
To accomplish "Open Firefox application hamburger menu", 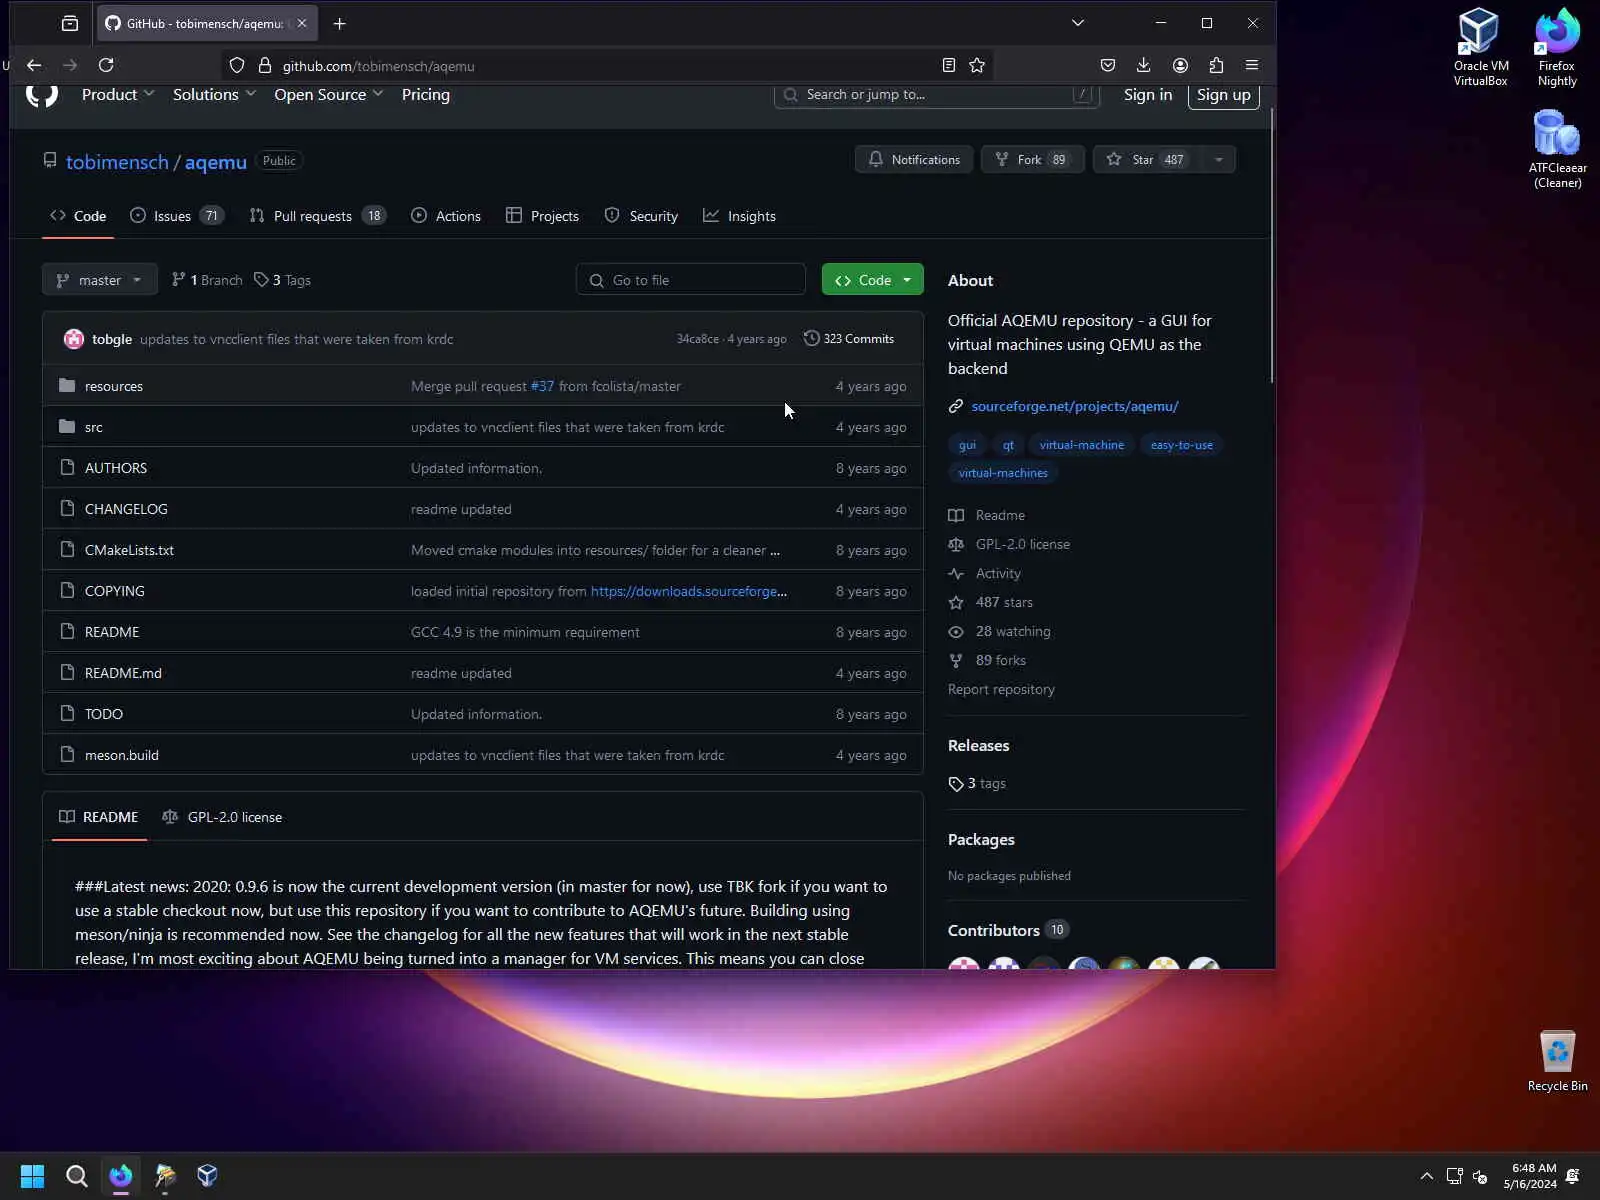I will (x=1252, y=65).
